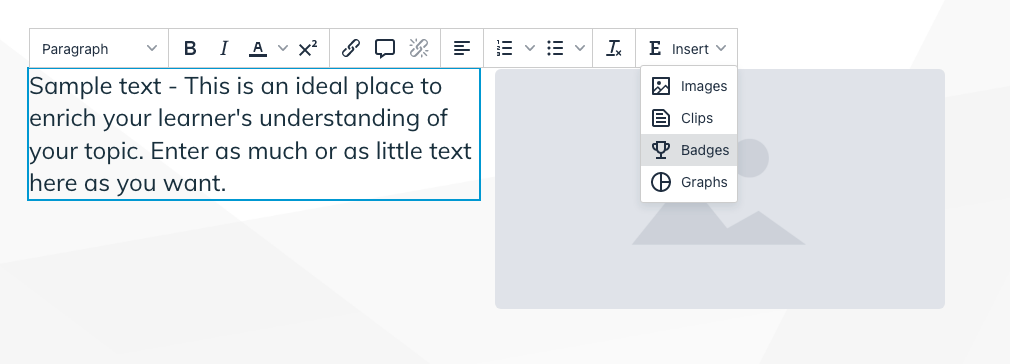Apply superscript formatting
Viewport: 1010px width, 364px height.
(x=308, y=48)
